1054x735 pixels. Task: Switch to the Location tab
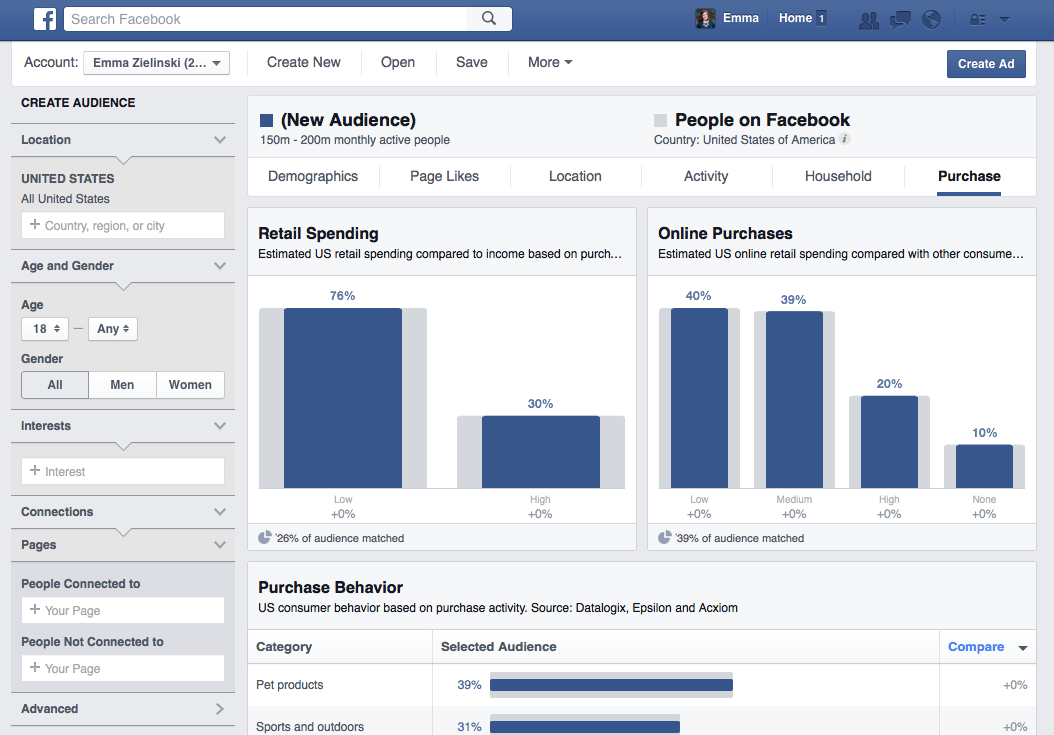[575, 176]
